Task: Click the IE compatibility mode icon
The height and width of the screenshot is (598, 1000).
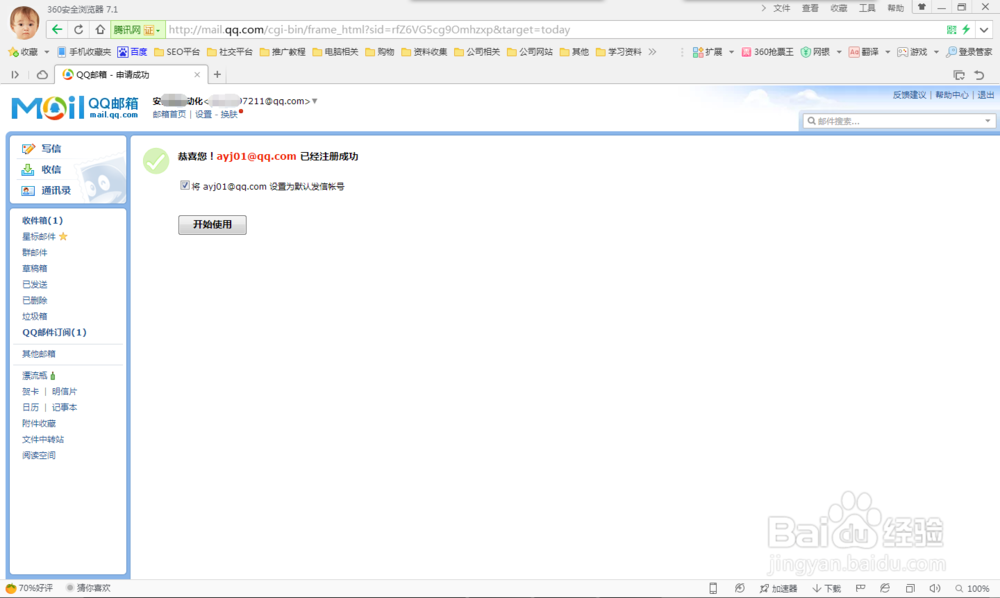Action: pyautogui.click(x=885, y=588)
